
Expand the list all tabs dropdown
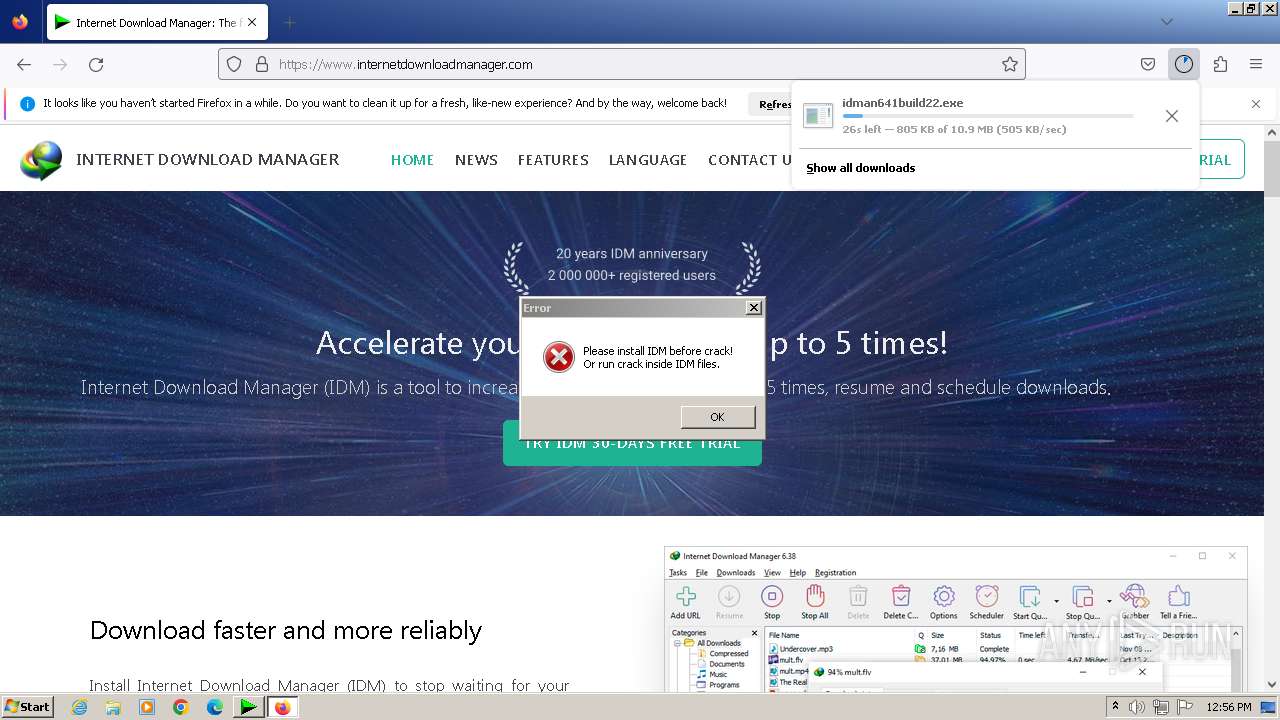[x=1166, y=22]
